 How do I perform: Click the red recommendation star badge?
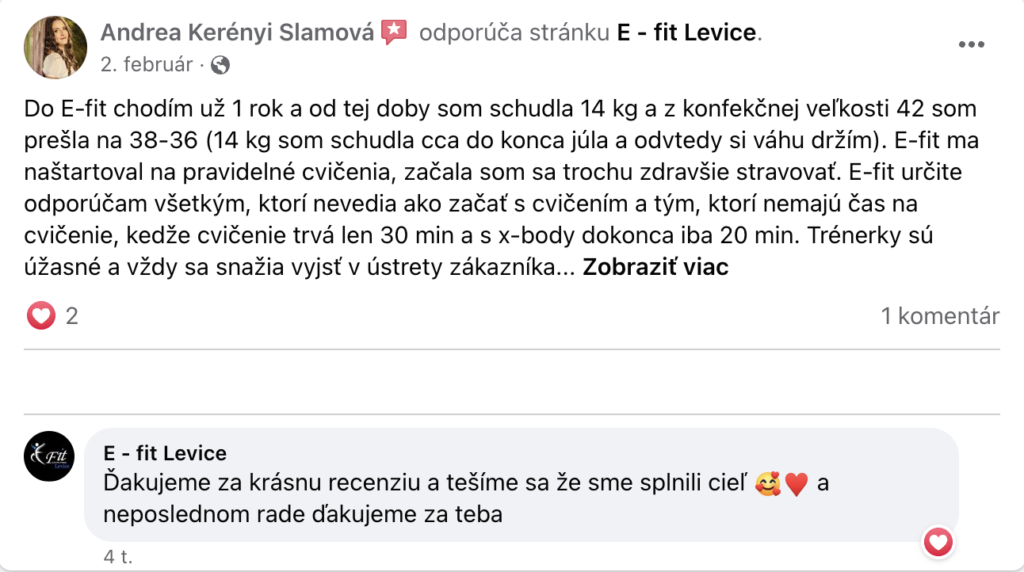click(x=394, y=33)
